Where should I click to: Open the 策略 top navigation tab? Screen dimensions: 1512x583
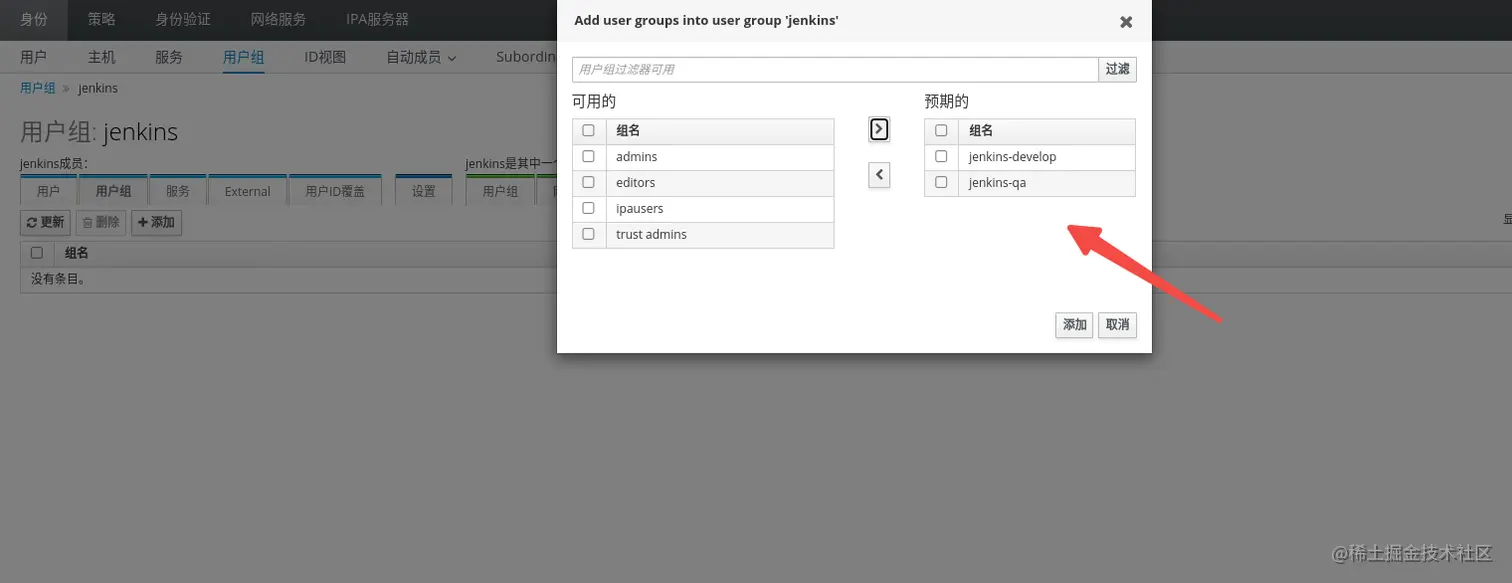tap(101, 19)
